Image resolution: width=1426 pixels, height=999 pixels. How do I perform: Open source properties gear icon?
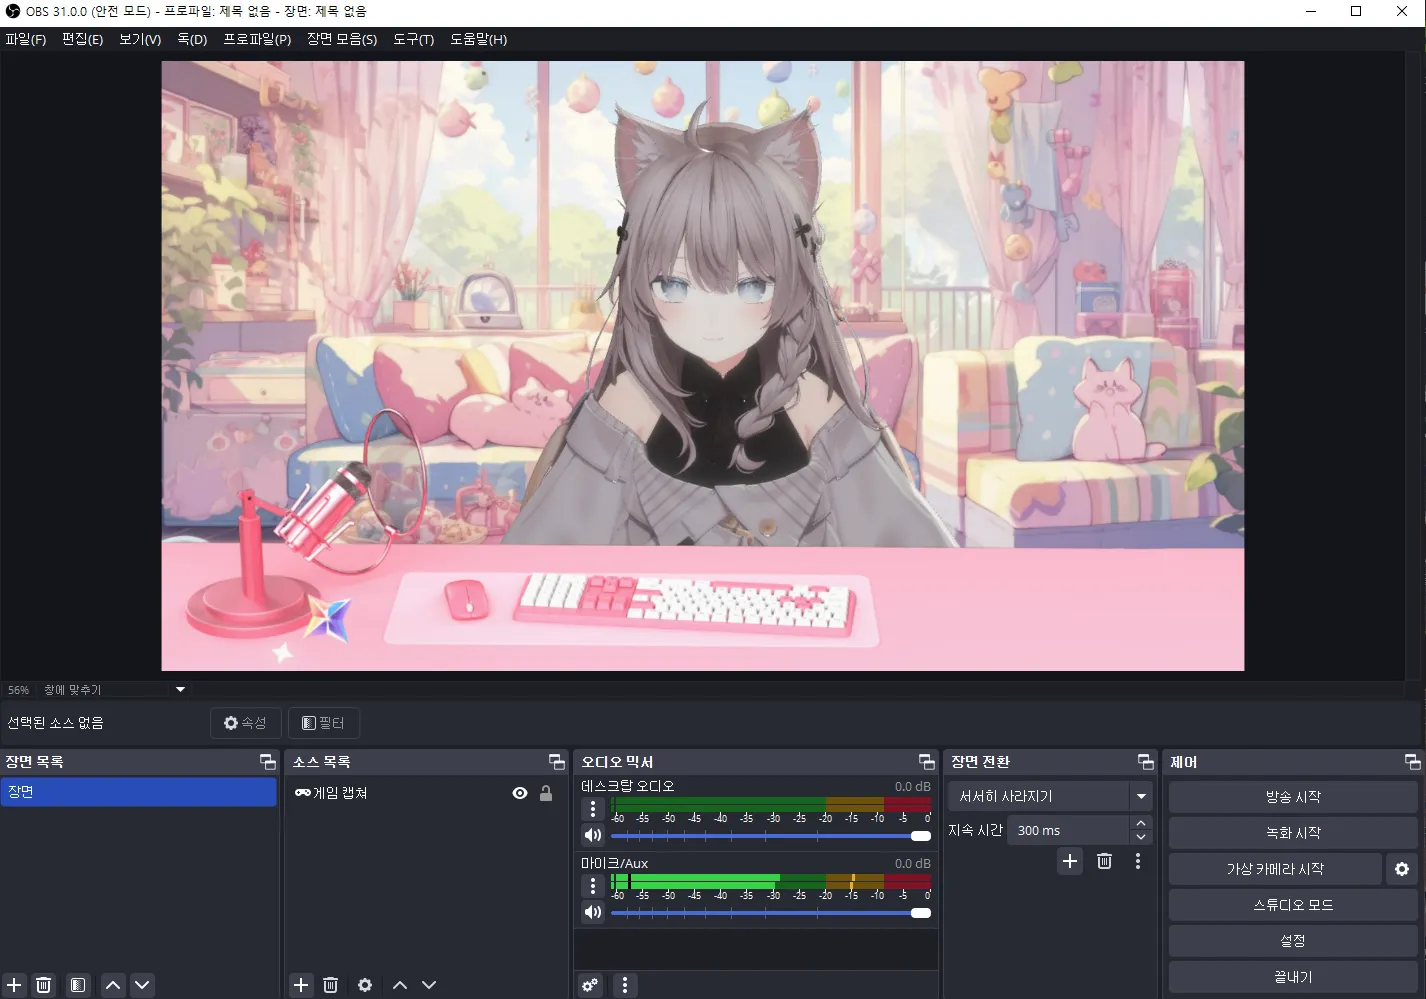[x=365, y=985]
